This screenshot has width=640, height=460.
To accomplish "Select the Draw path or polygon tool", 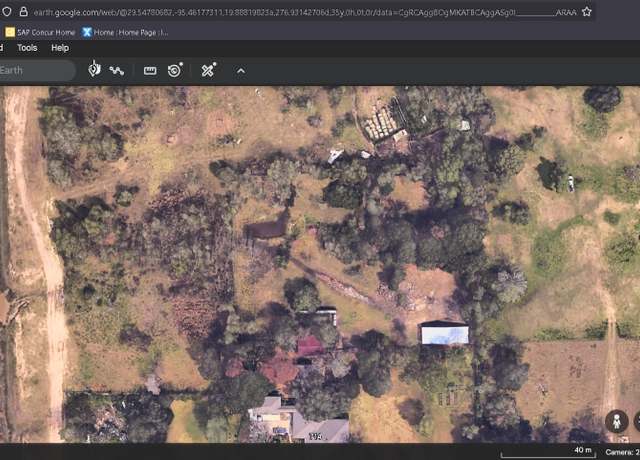I will (117, 71).
